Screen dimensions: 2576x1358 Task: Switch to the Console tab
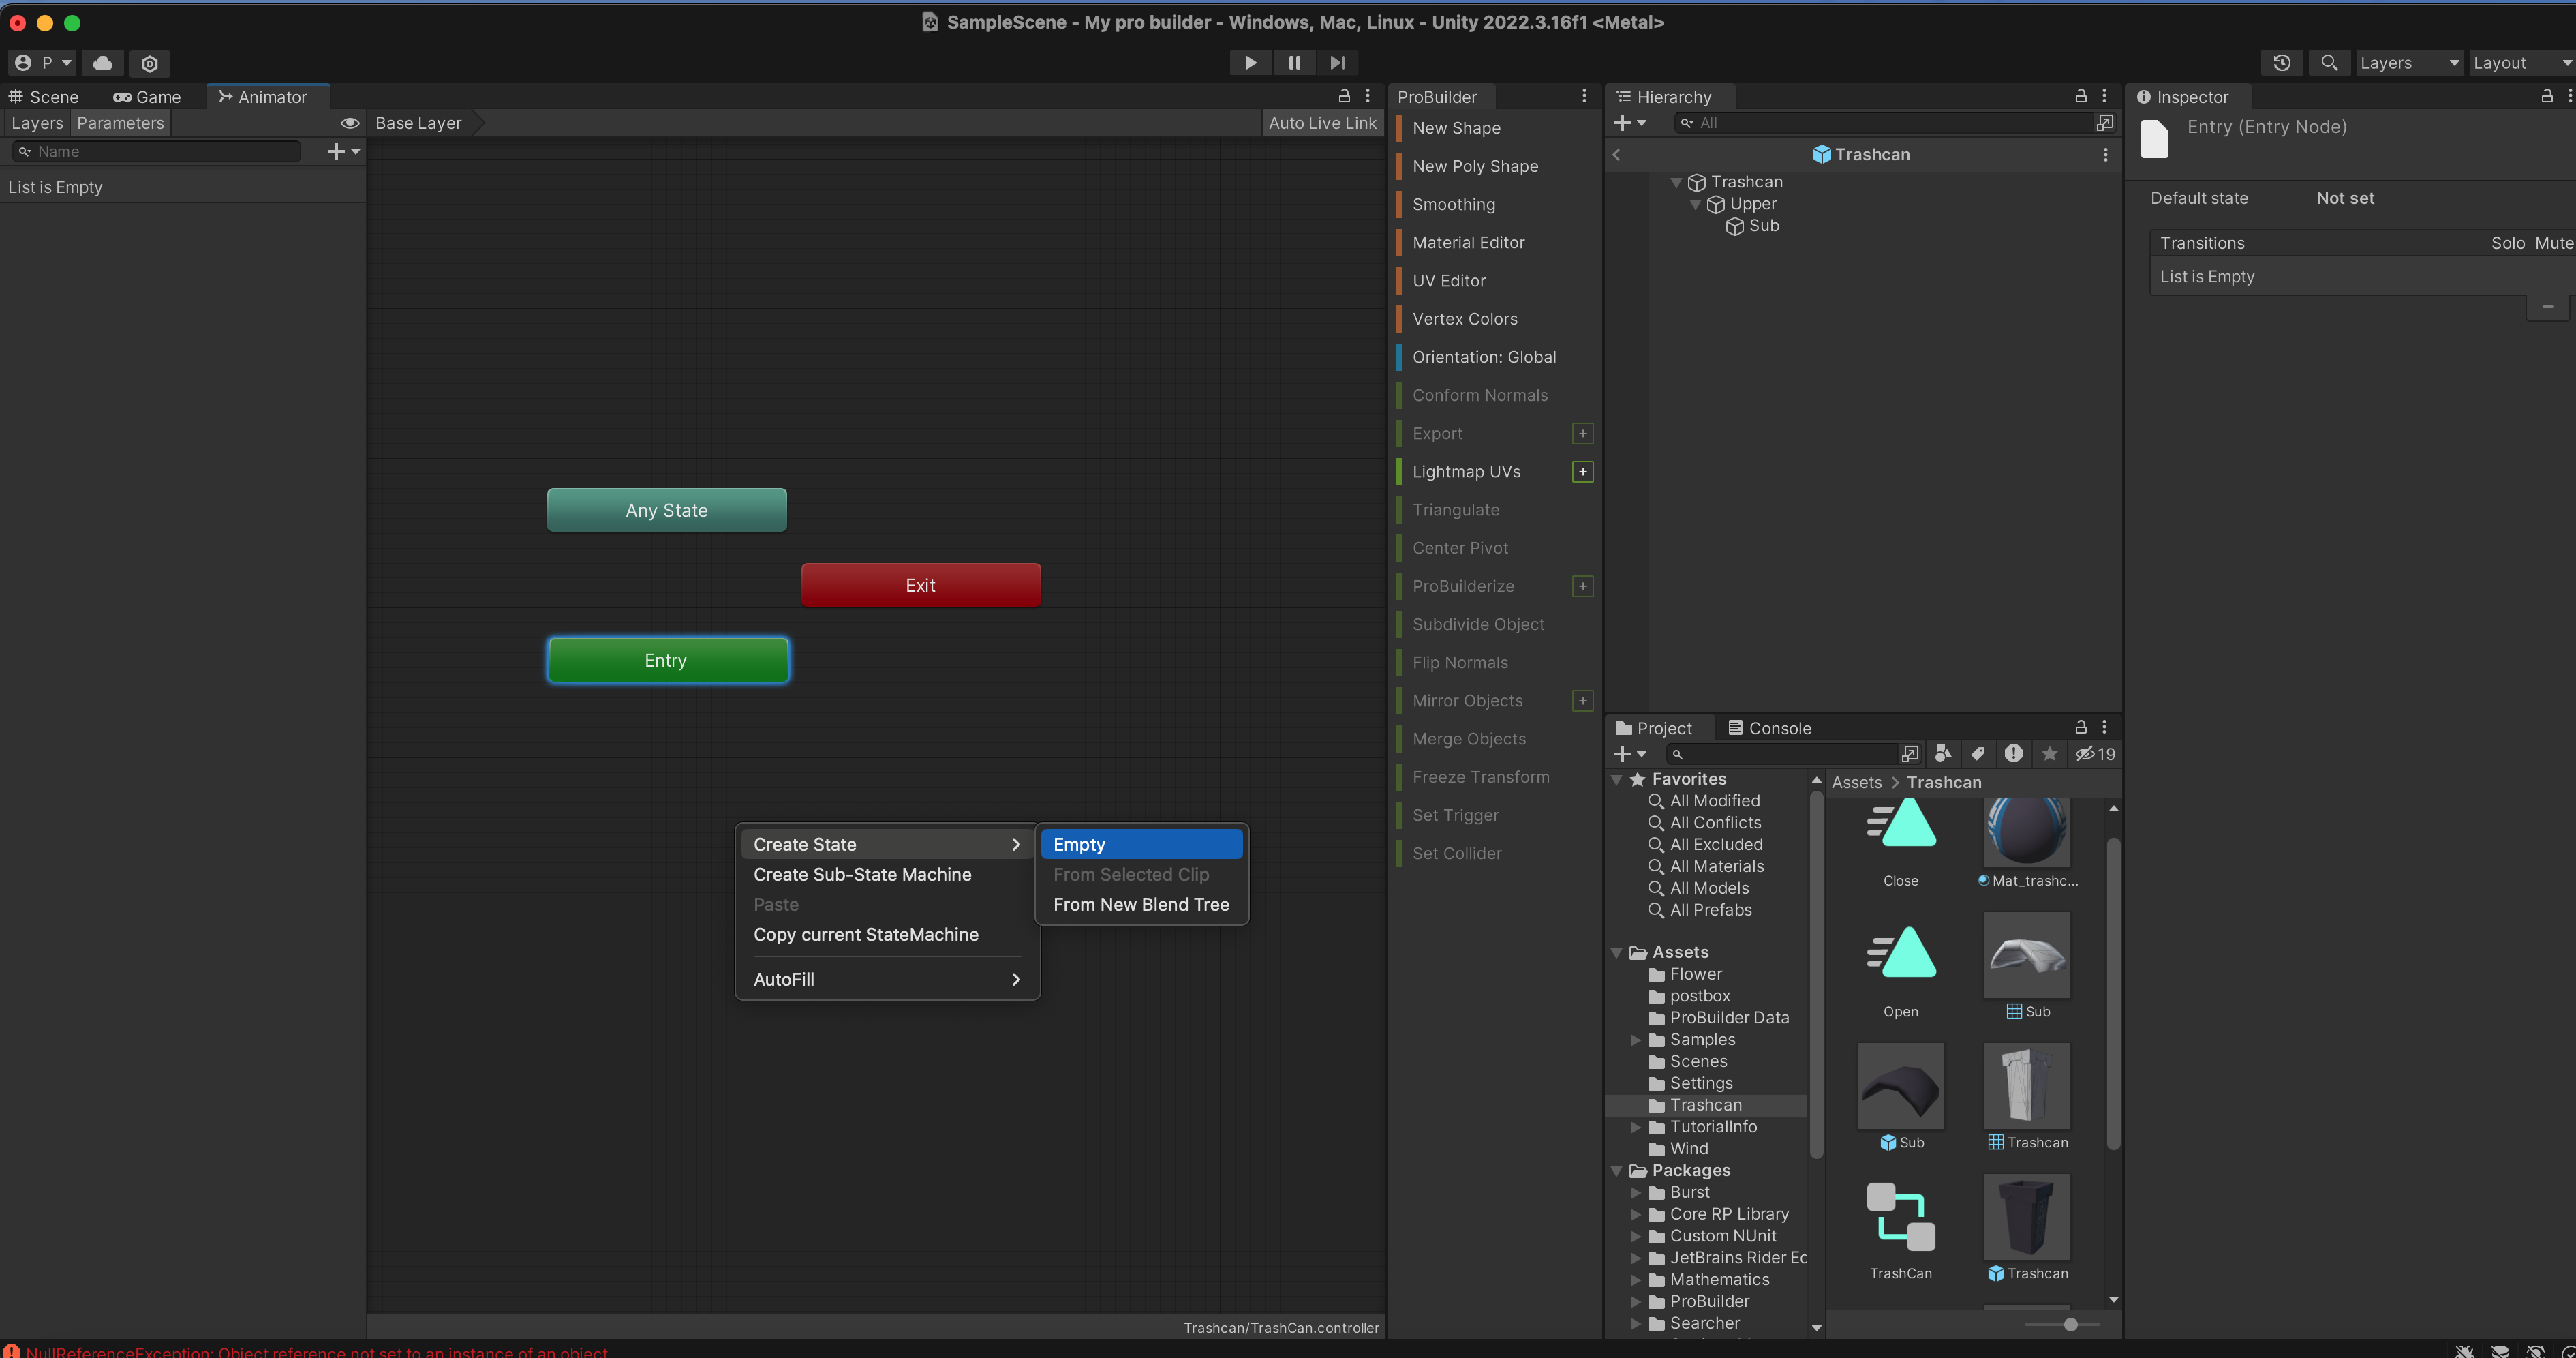click(x=1769, y=728)
